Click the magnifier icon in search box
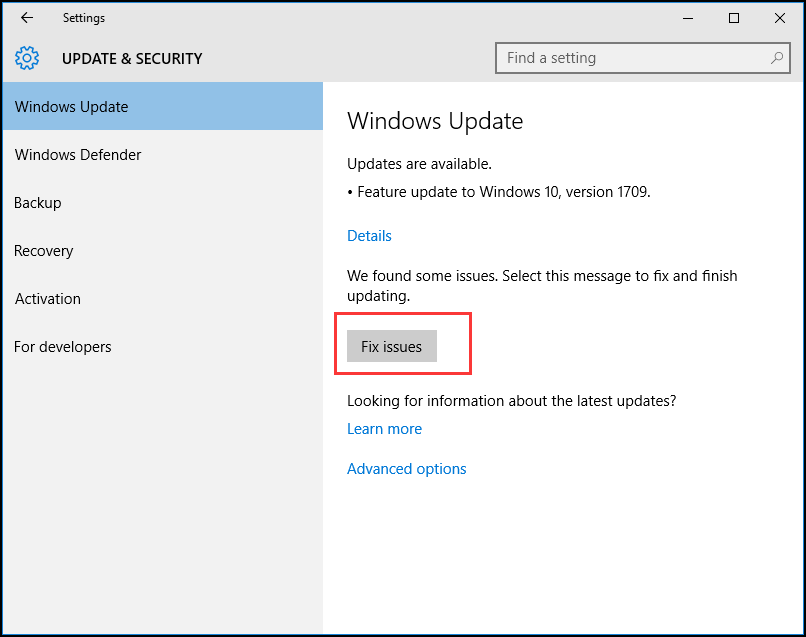 point(778,58)
